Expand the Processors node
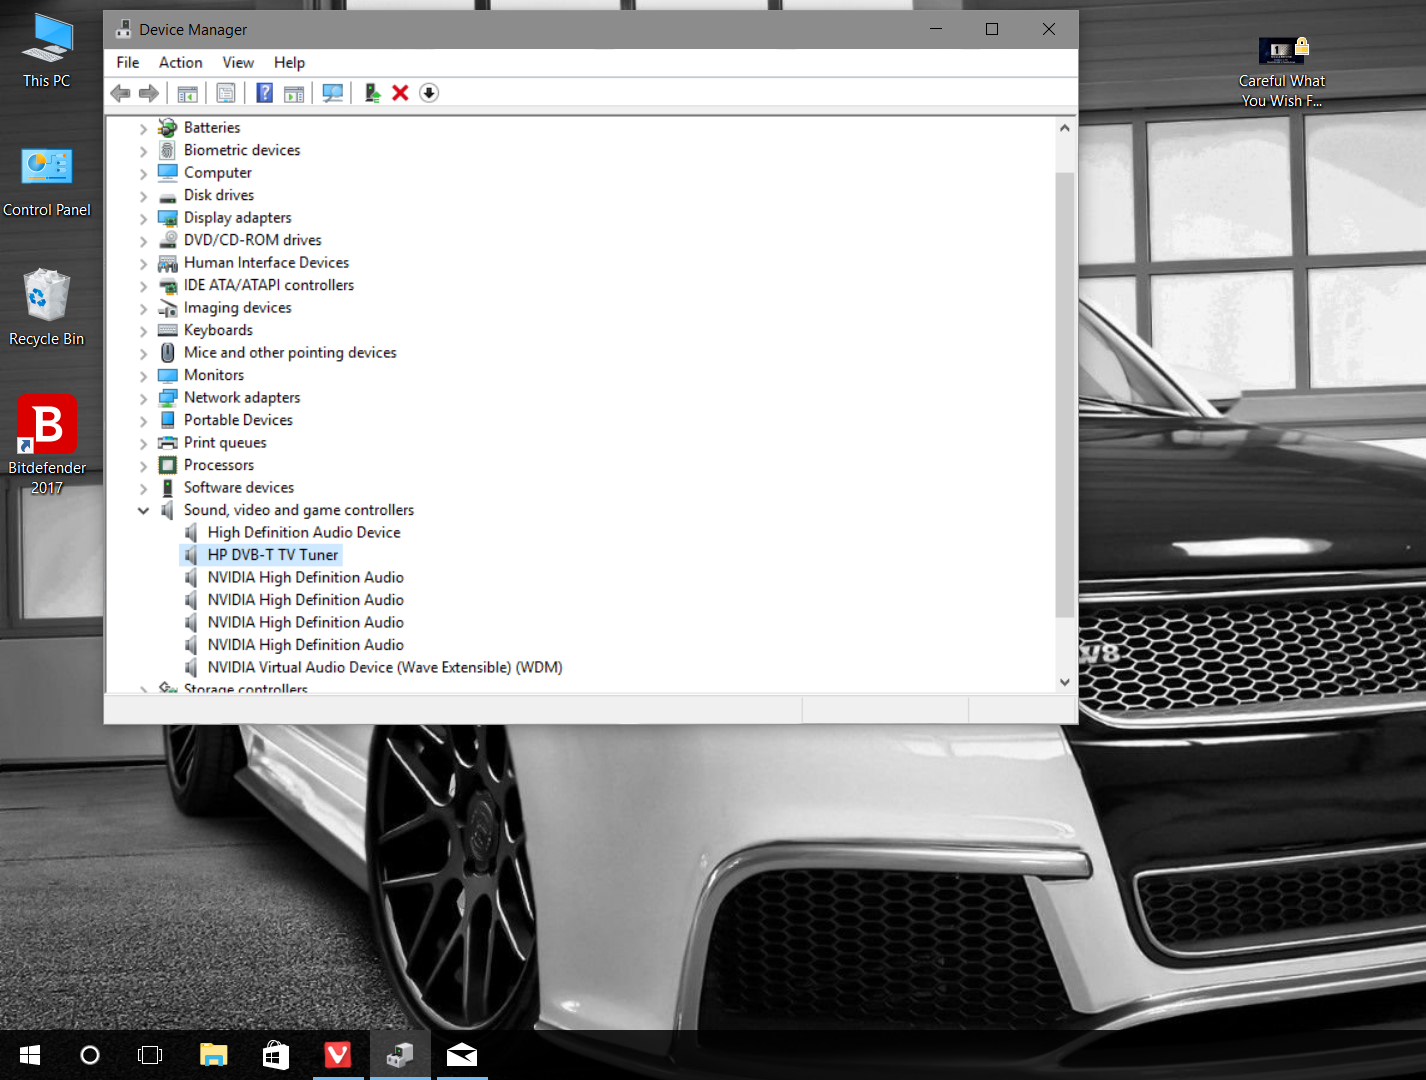 point(143,466)
